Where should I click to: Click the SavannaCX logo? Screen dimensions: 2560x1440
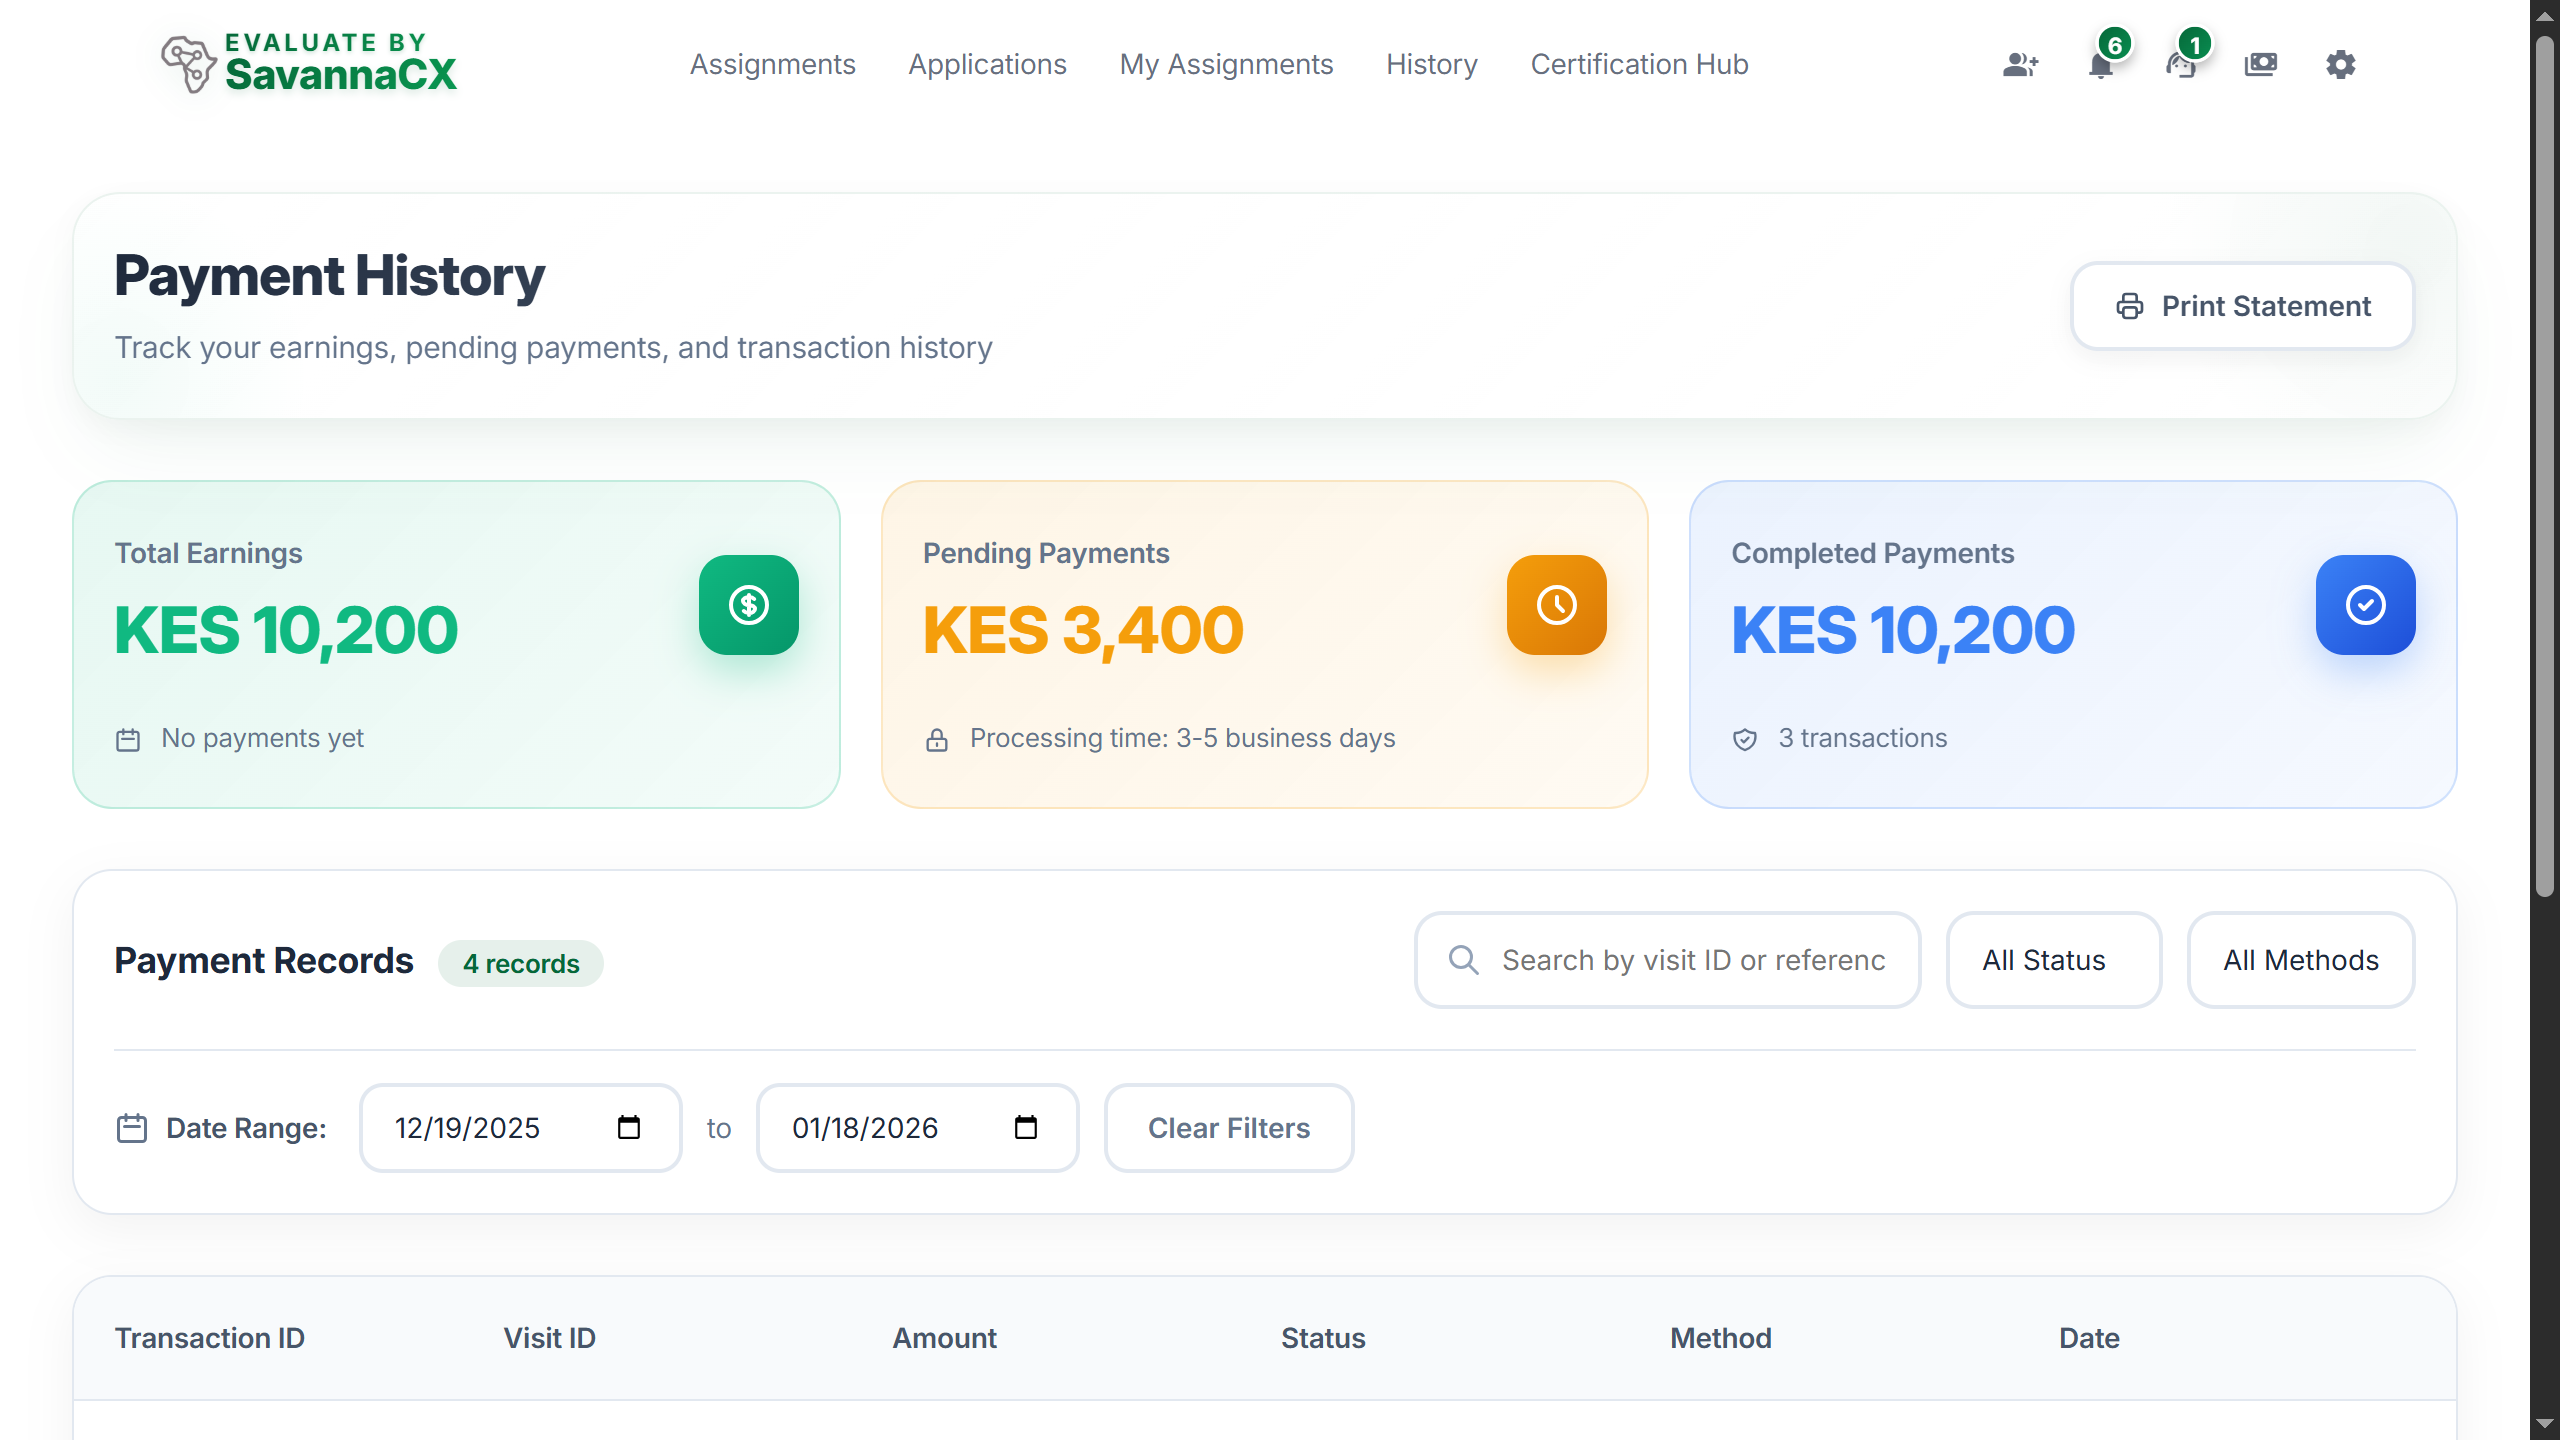click(308, 63)
